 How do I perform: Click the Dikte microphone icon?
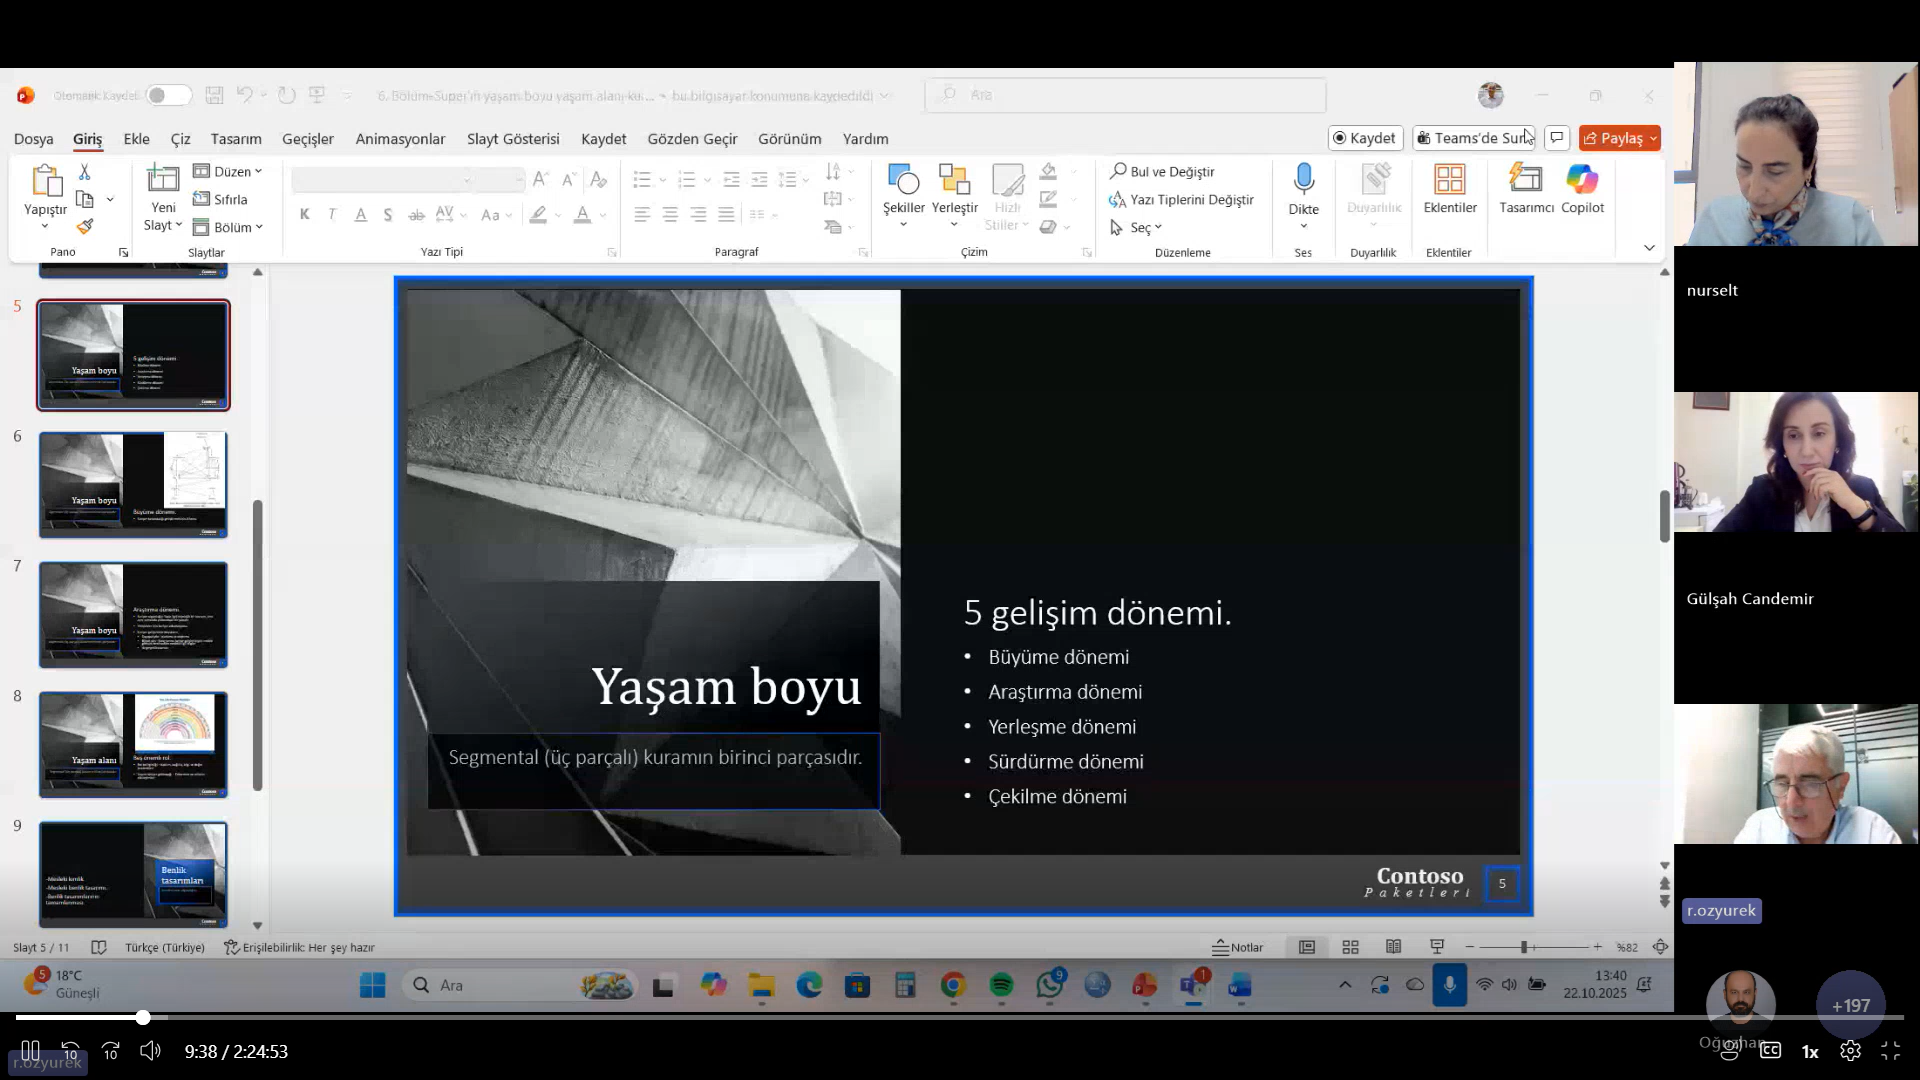coord(1303,180)
